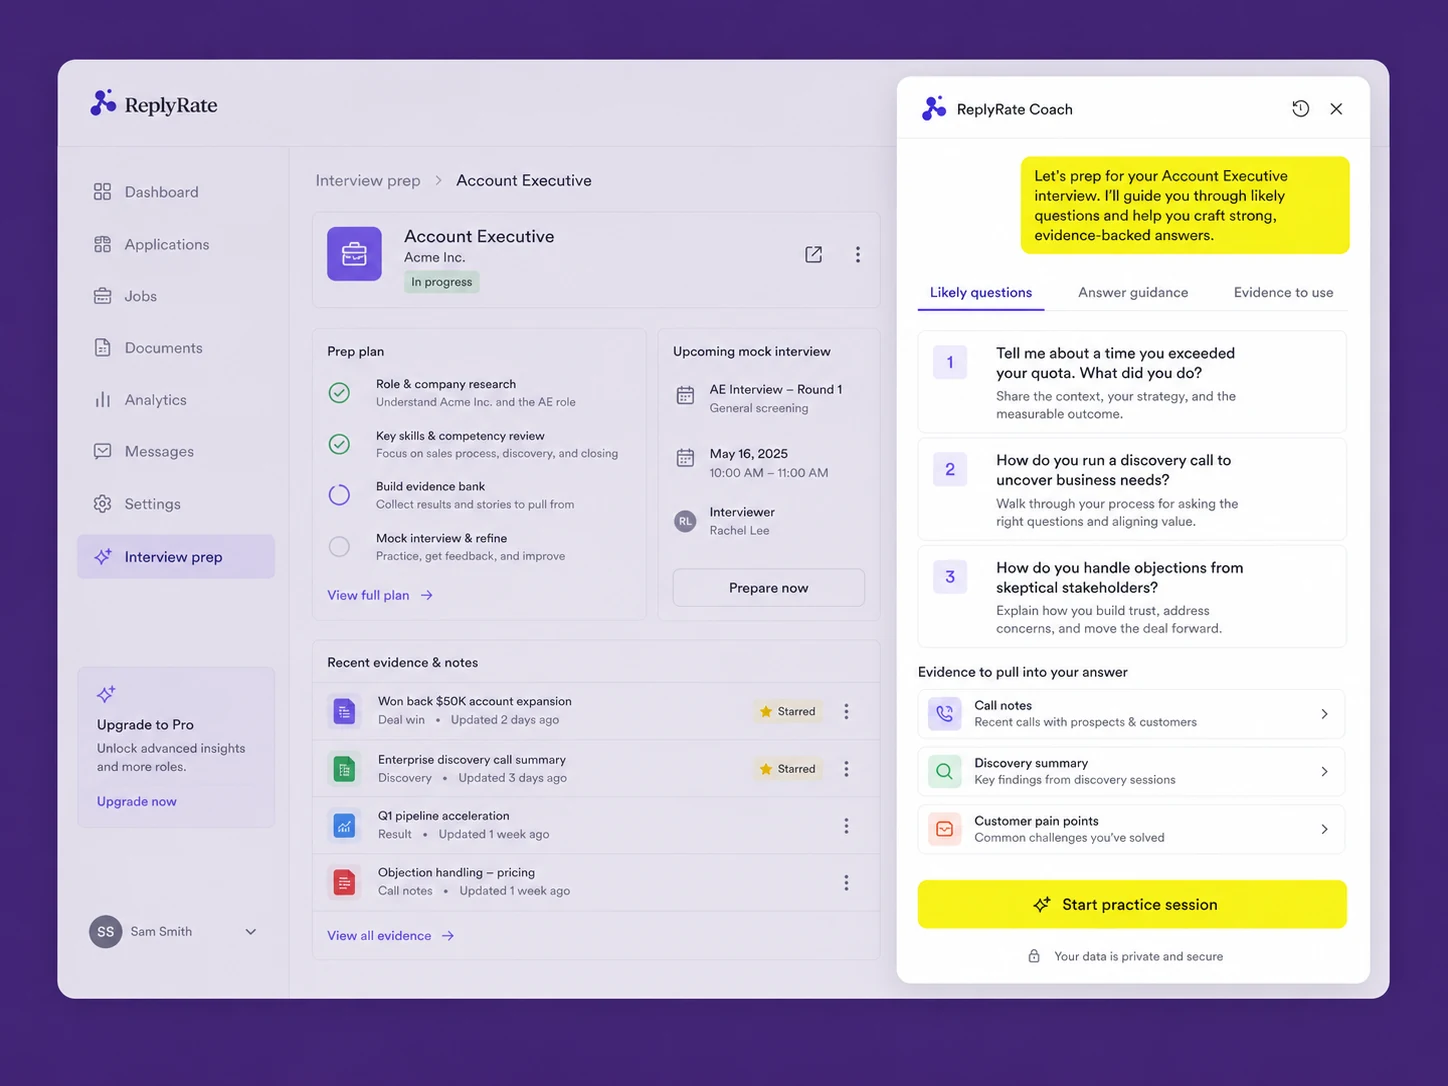Switch to the Likely questions tab
Image resolution: width=1448 pixels, height=1086 pixels.
point(981,293)
